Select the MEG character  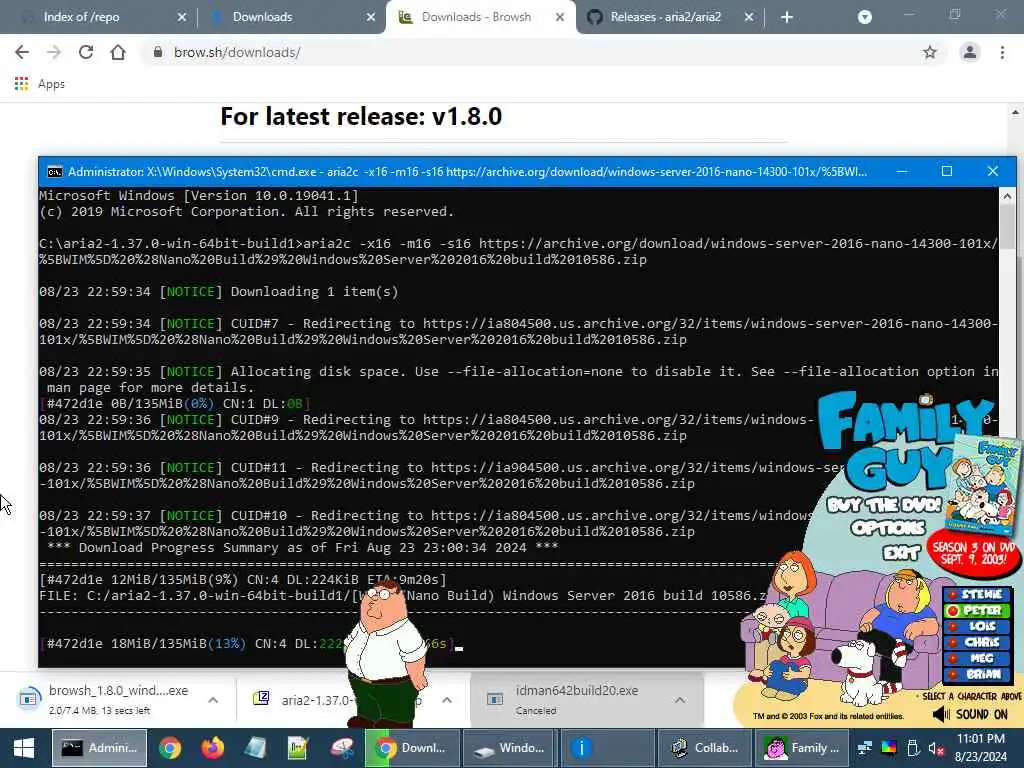976,658
